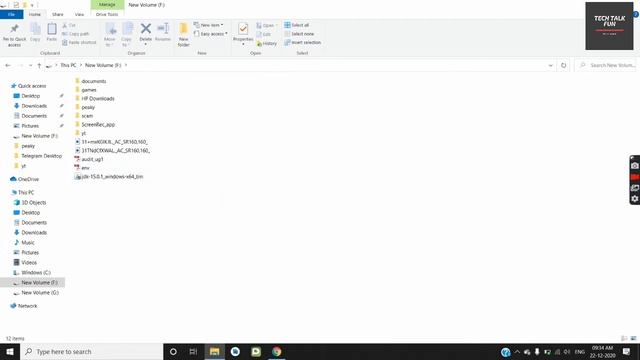Image resolution: width=640 pixels, height=360 pixels.
Task: Click the Cut command in ribbon
Action: coord(69,25)
